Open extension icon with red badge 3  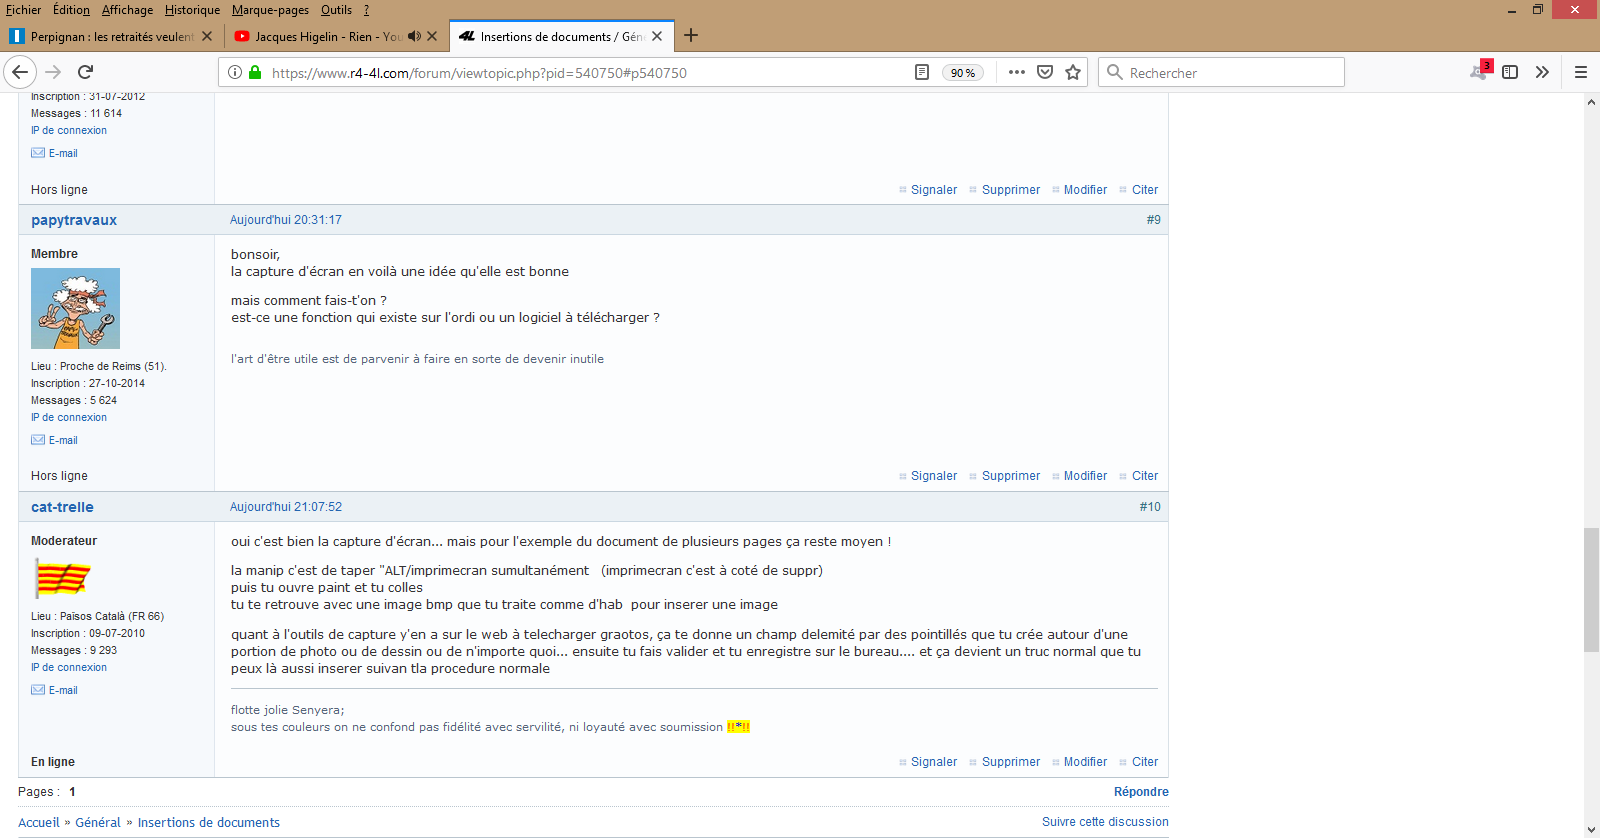coord(1480,70)
